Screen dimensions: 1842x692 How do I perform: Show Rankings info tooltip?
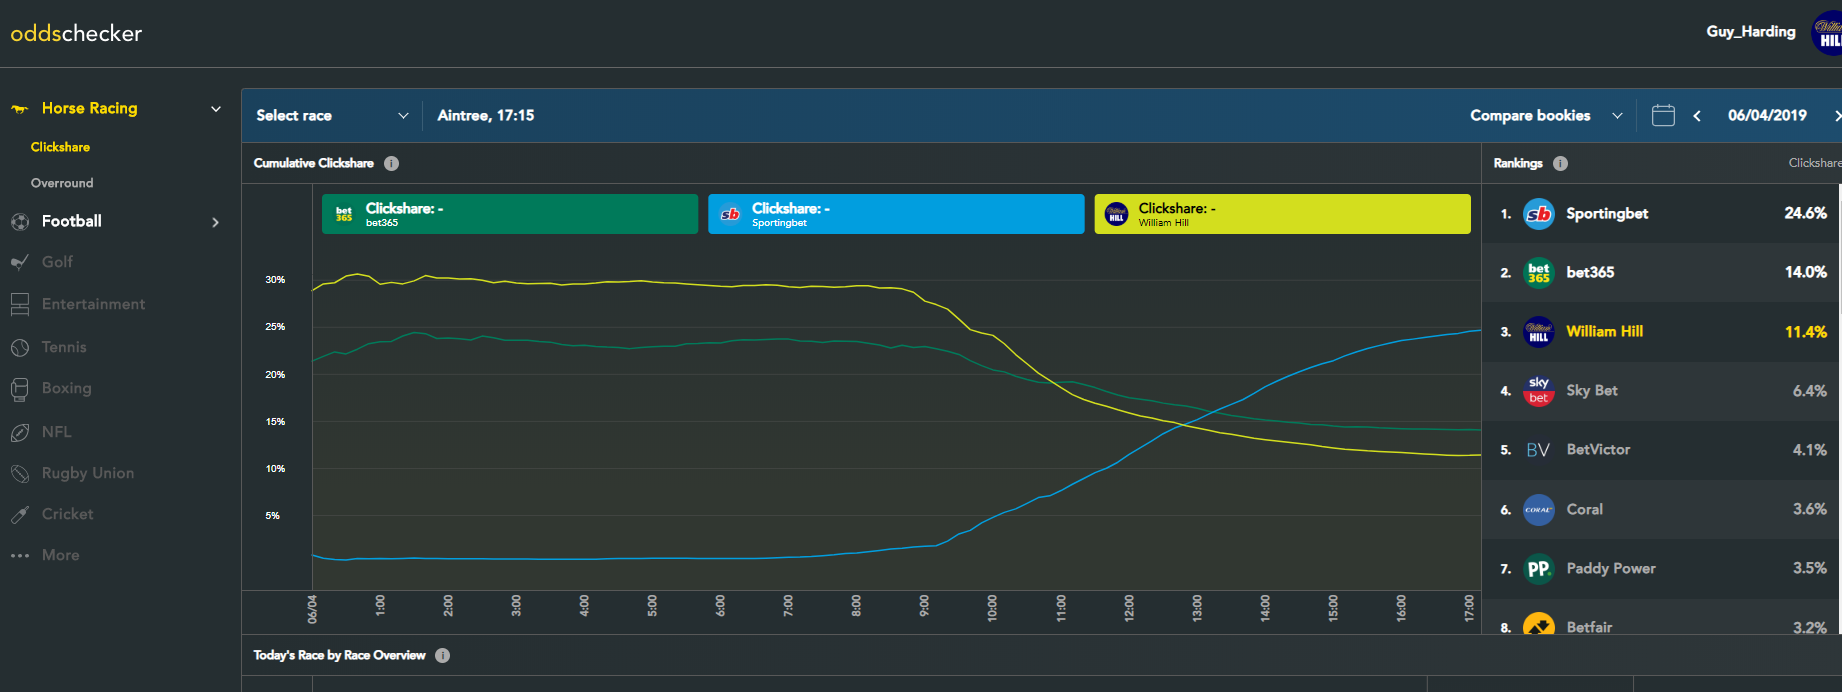(x=1560, y=163)
